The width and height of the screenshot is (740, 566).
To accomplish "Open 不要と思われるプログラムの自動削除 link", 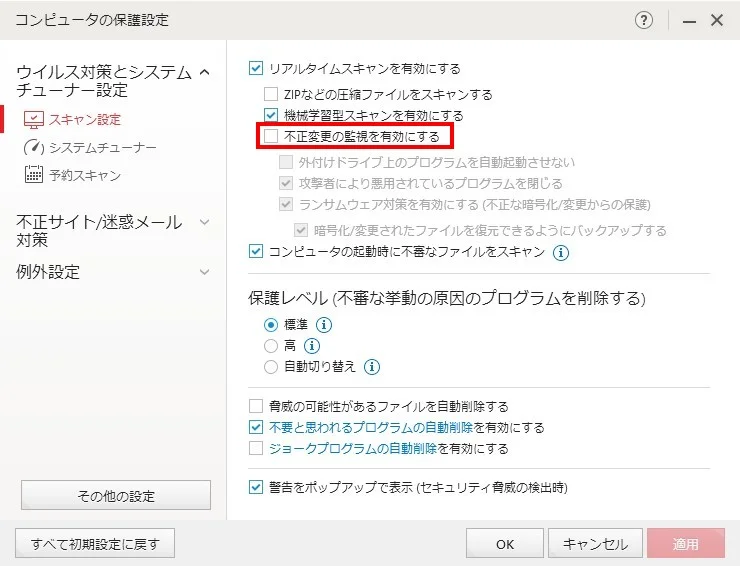I will [x=371, y=428].
